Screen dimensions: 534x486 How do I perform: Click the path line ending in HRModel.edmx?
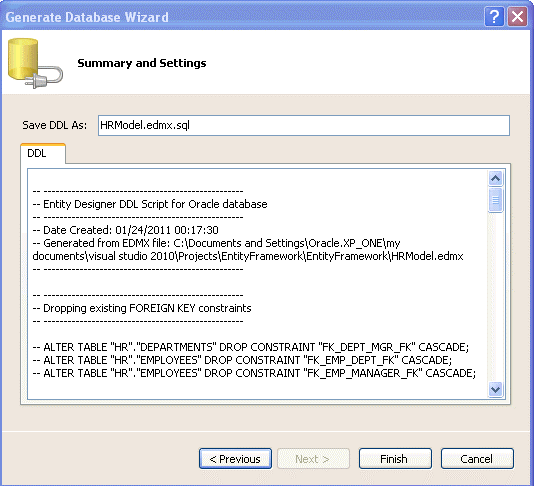pos(248,256)
